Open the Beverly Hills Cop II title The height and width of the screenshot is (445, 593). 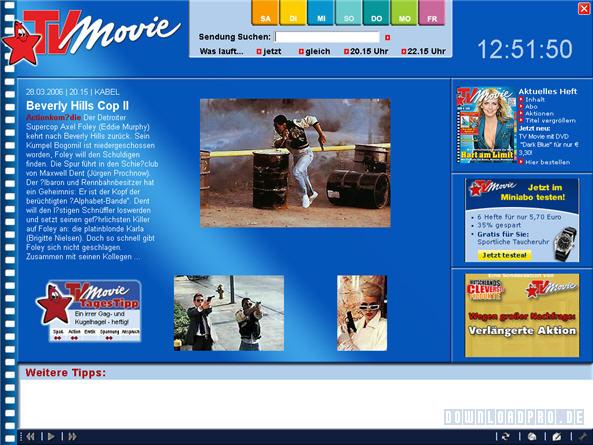coord(77,105)
